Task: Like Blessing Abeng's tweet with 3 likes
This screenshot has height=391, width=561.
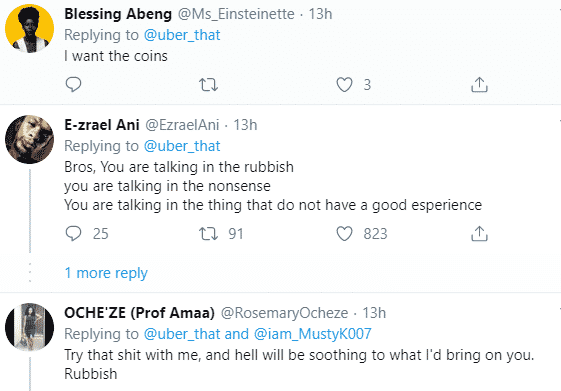Action: [x=344, y=85]
